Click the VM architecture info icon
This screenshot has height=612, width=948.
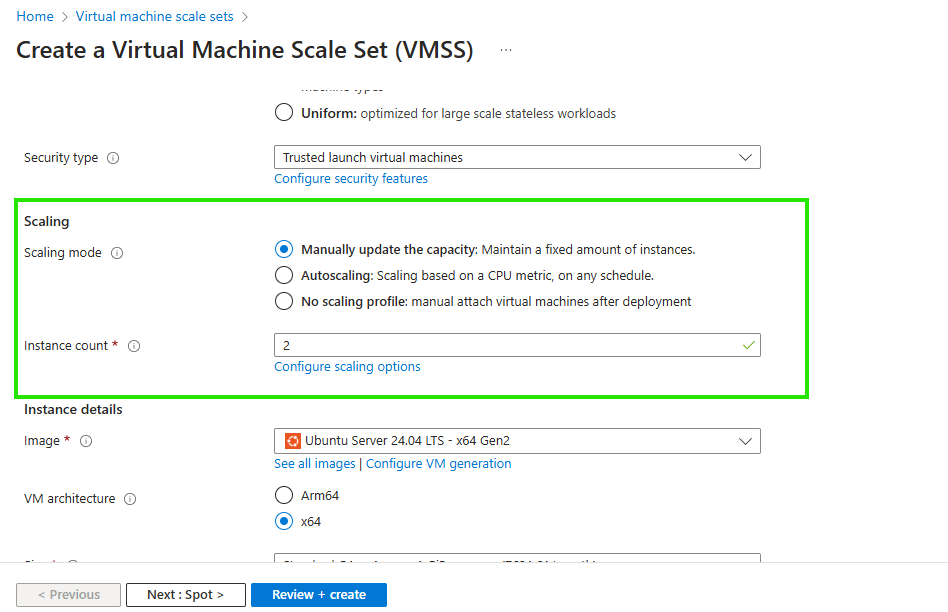[130, 499]
